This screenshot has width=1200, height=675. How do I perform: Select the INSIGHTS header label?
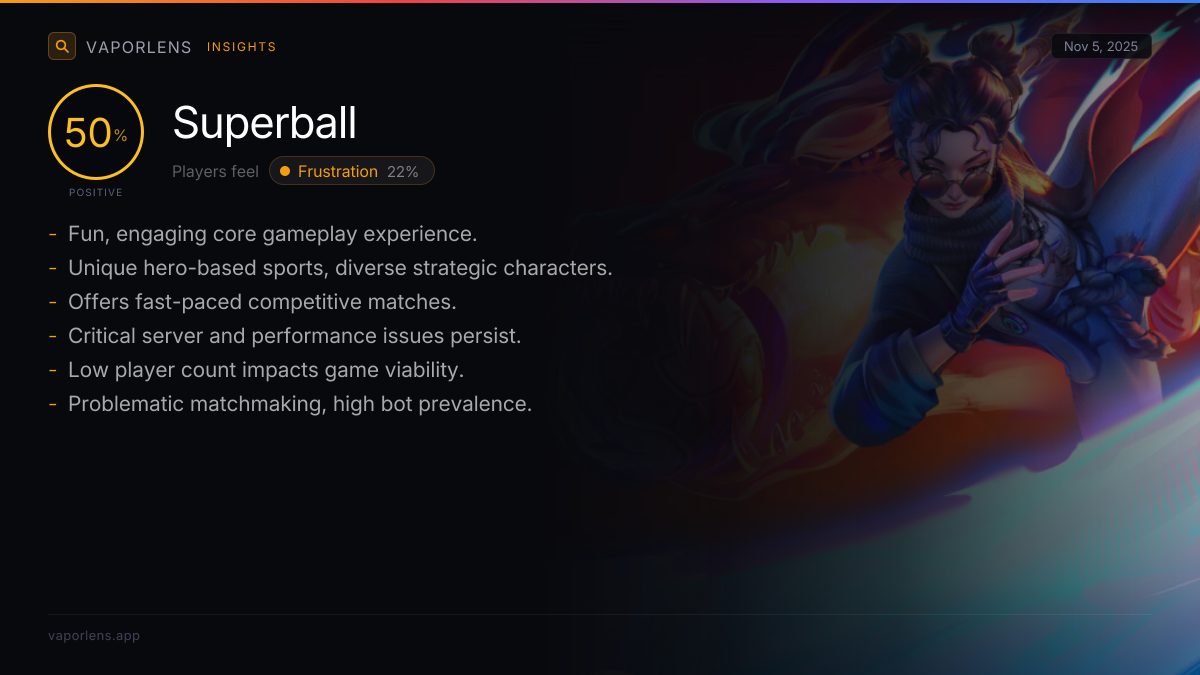[x=242, y=47]
